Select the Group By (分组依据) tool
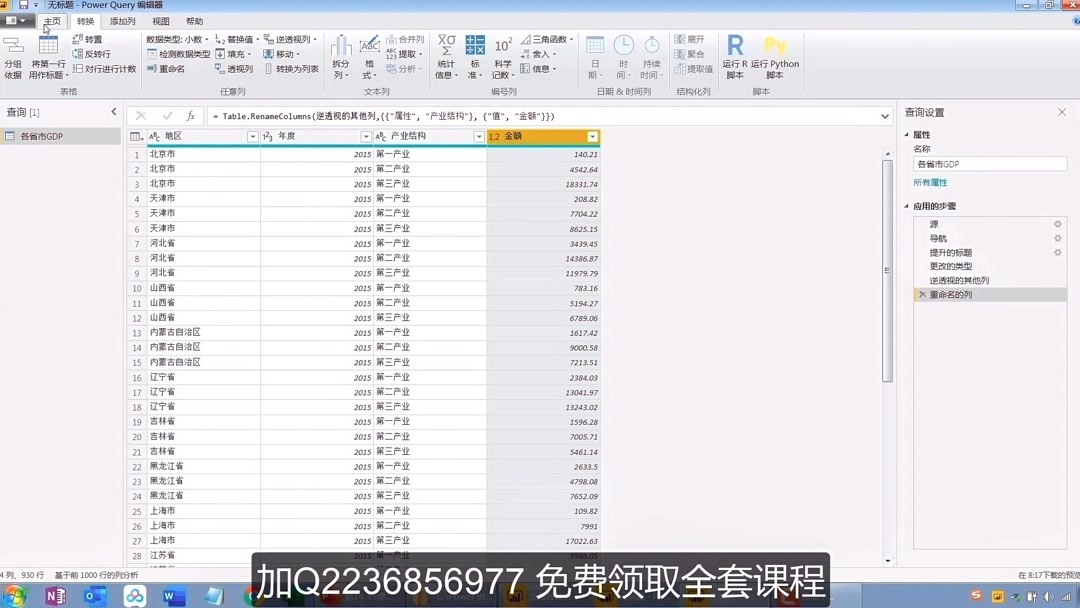The width and height of the screenshot is (1080, 608). [13, 50]
